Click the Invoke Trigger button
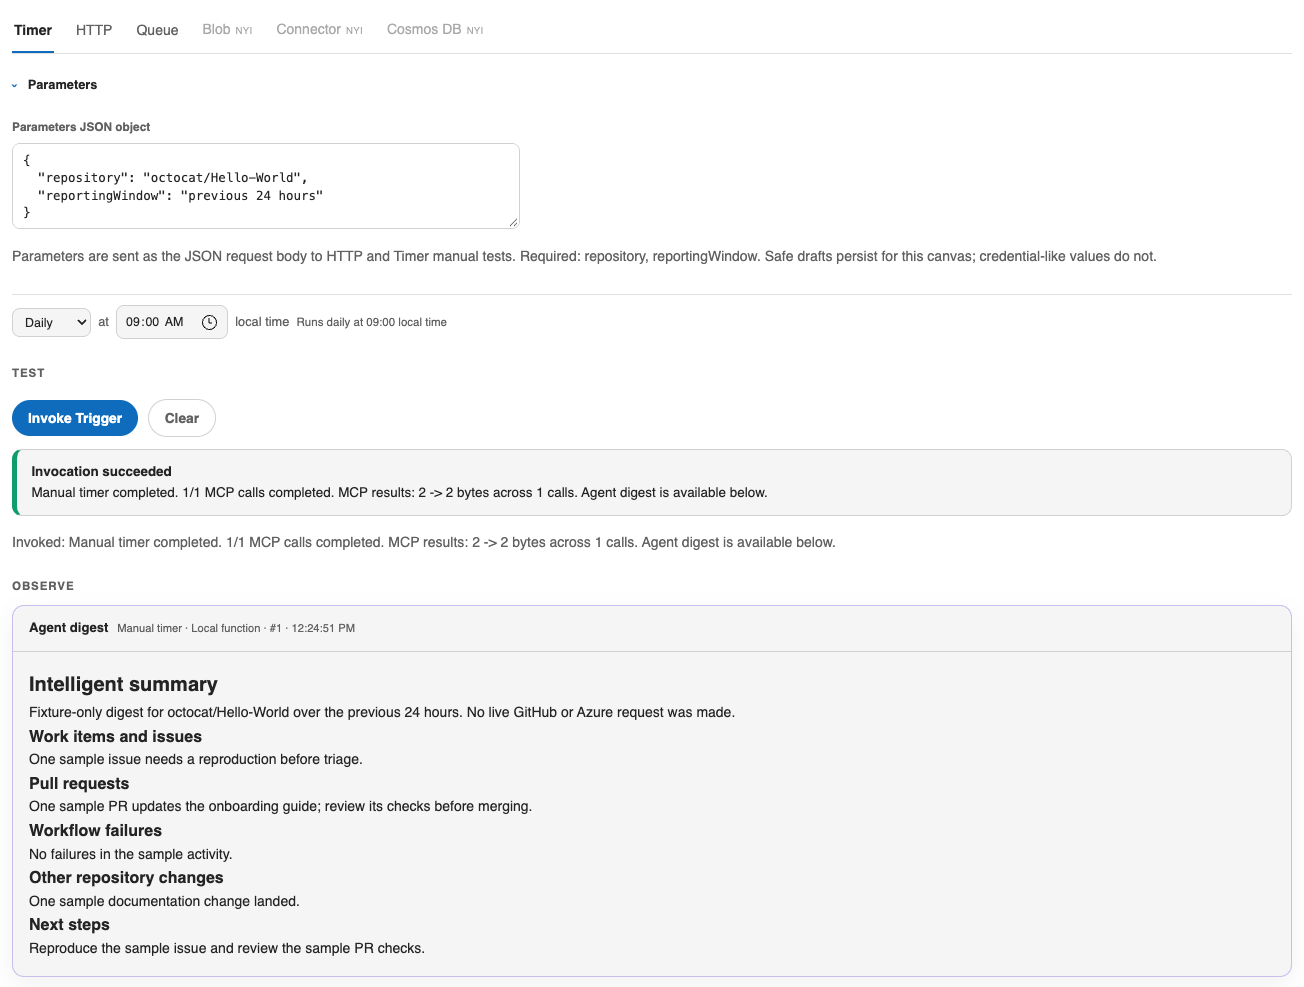Image resolution: width=1304 pixels, height=987 pixels. (75, 418)
